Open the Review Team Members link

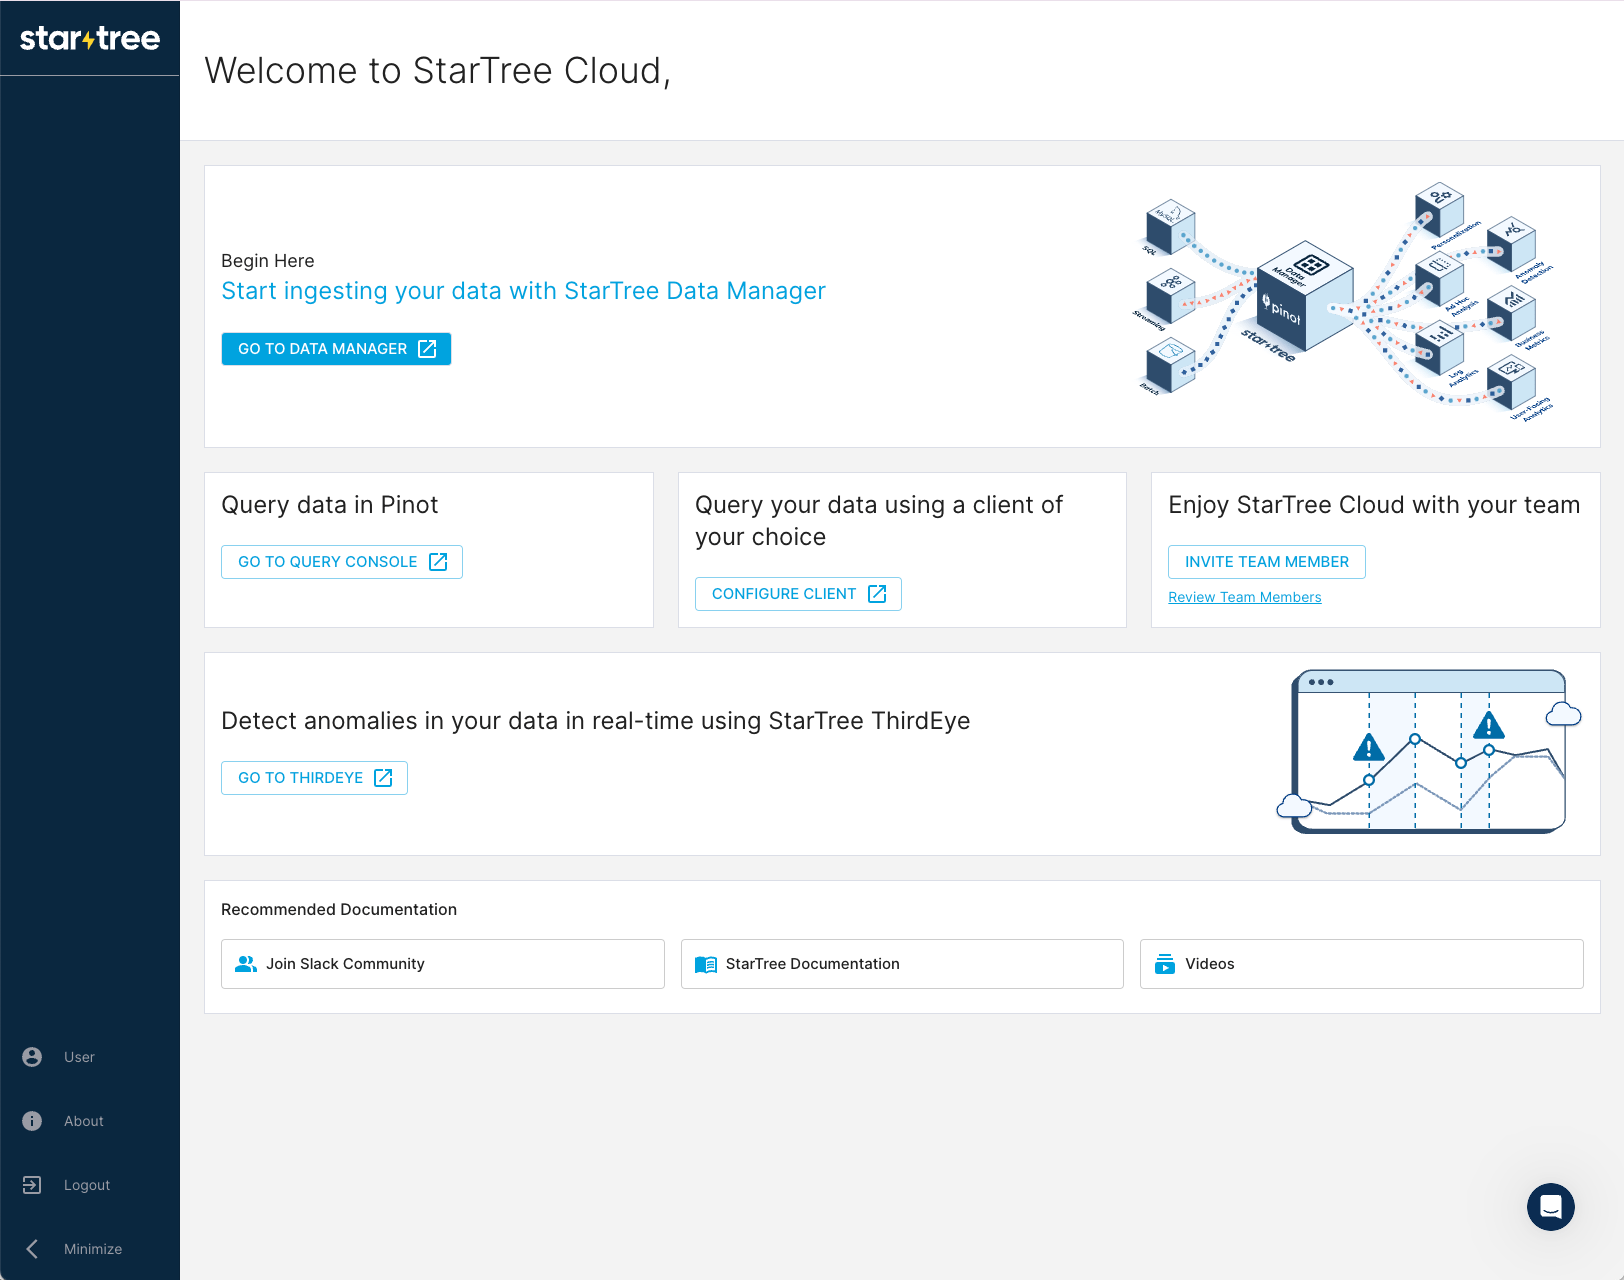[1244, 597]
